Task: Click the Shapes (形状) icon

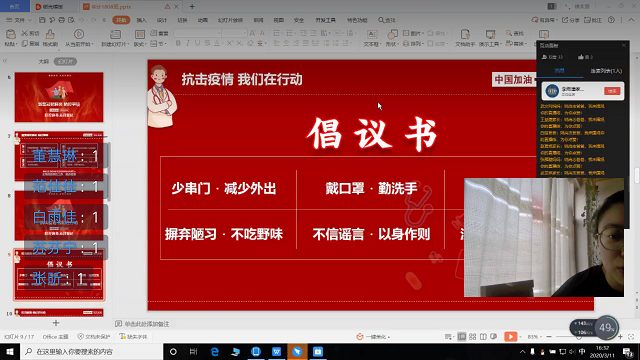Action: coord(392,34)
